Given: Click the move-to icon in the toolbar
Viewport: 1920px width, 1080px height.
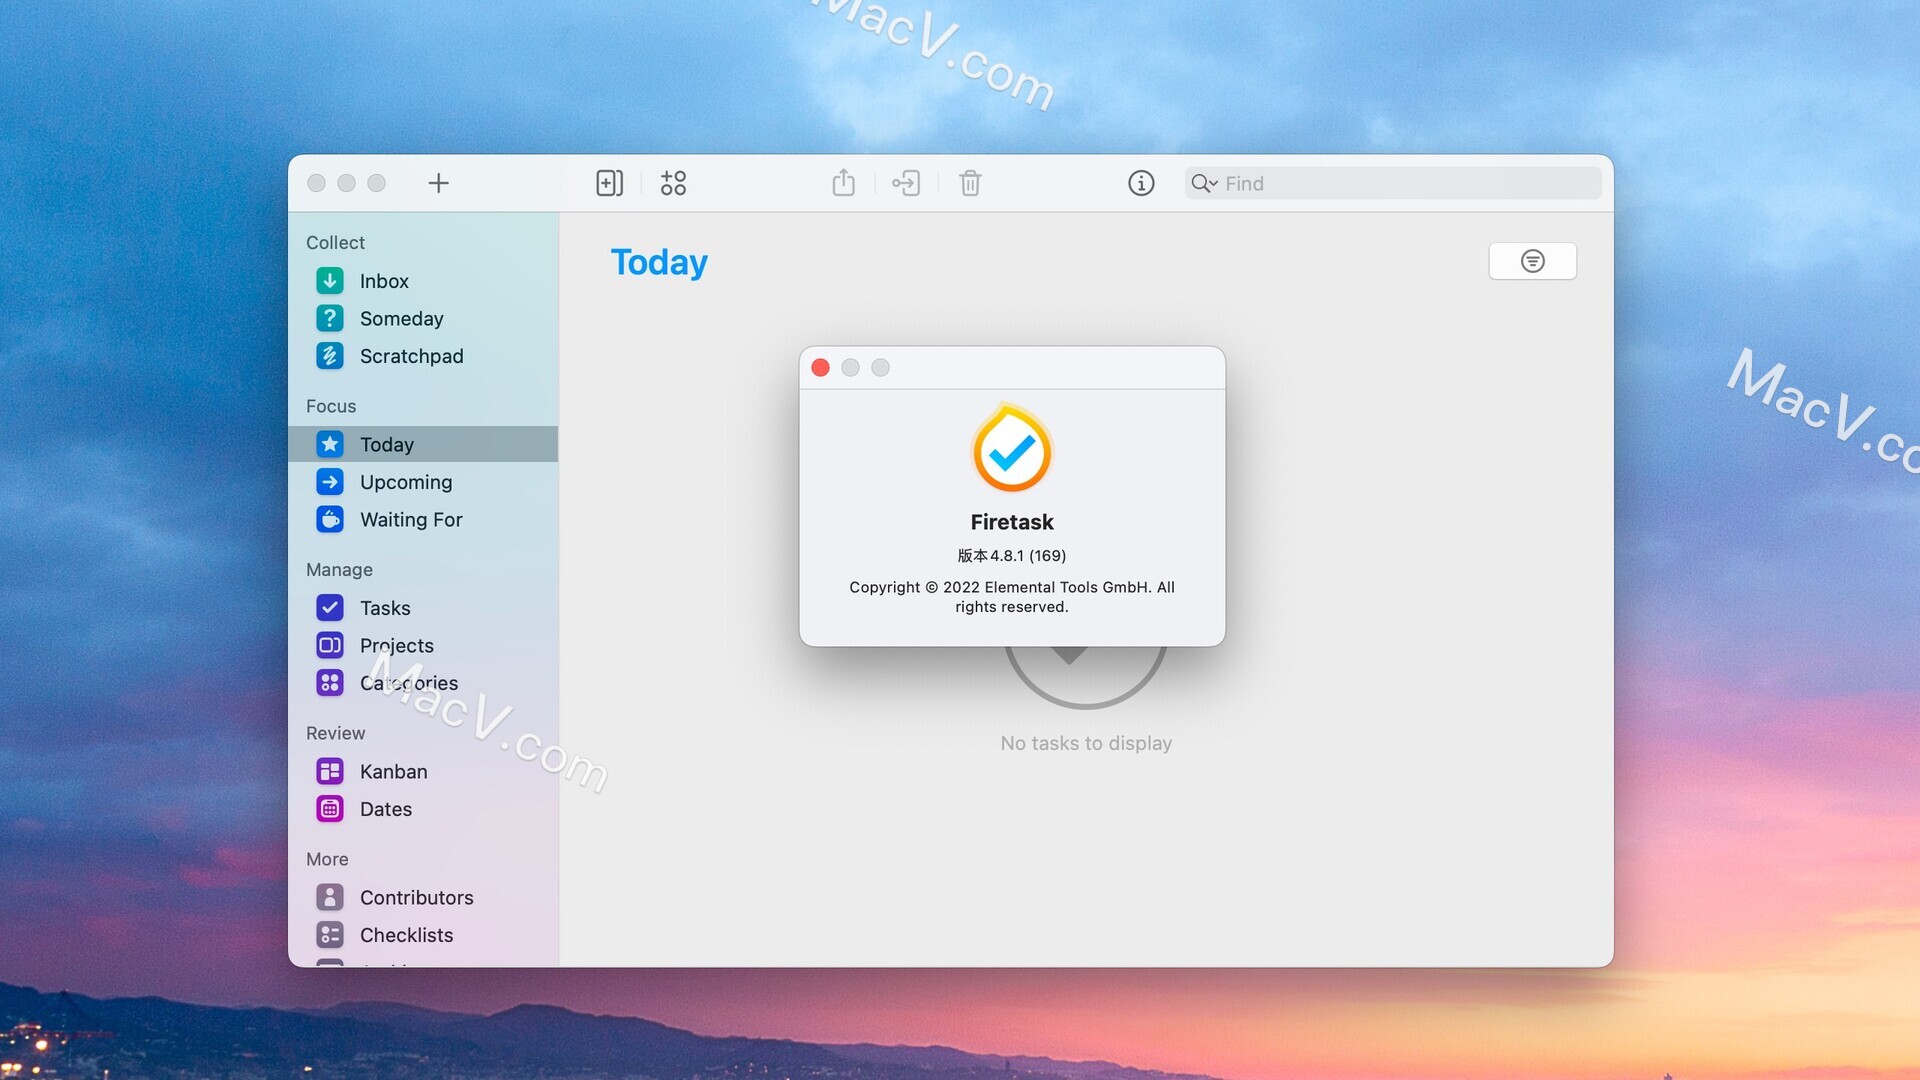Looking at the screenshot, I should [x=906, y=183].
